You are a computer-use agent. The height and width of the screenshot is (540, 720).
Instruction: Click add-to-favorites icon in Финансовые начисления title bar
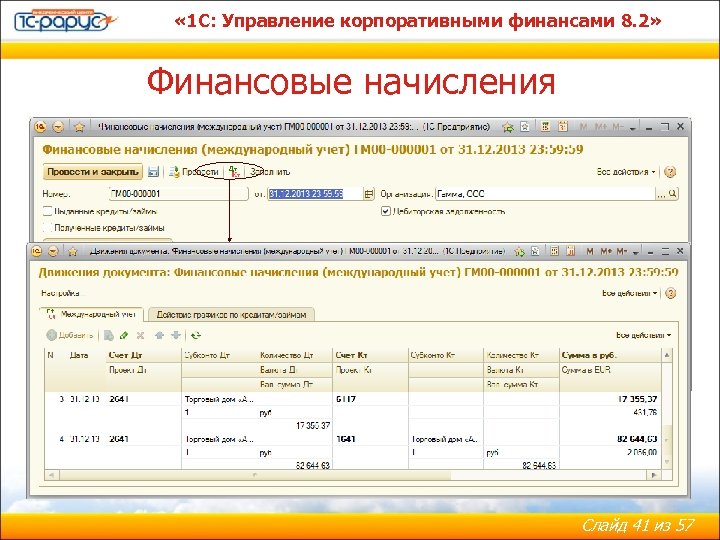508,127
